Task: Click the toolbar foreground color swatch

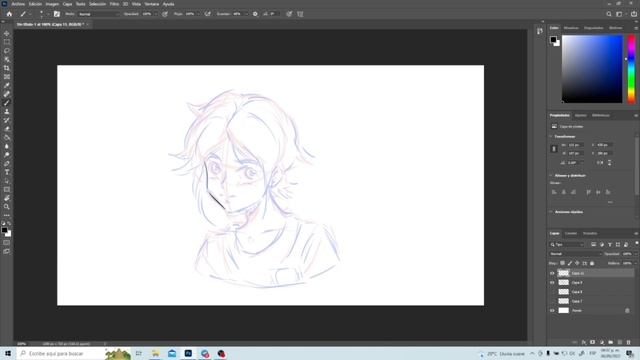Action: 4,230
